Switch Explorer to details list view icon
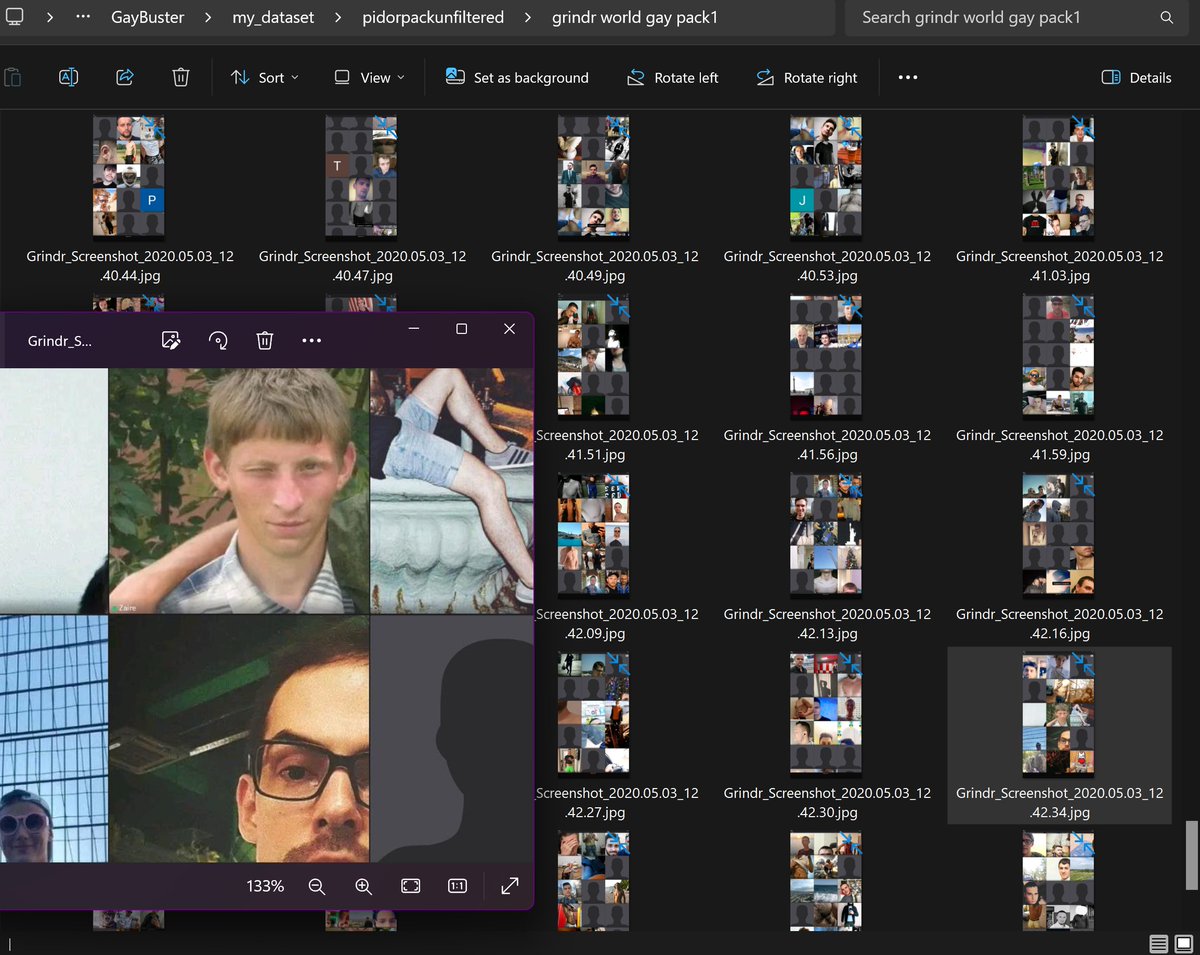The width and height of the screenshot is (1200, 955). coord(1158,944)
